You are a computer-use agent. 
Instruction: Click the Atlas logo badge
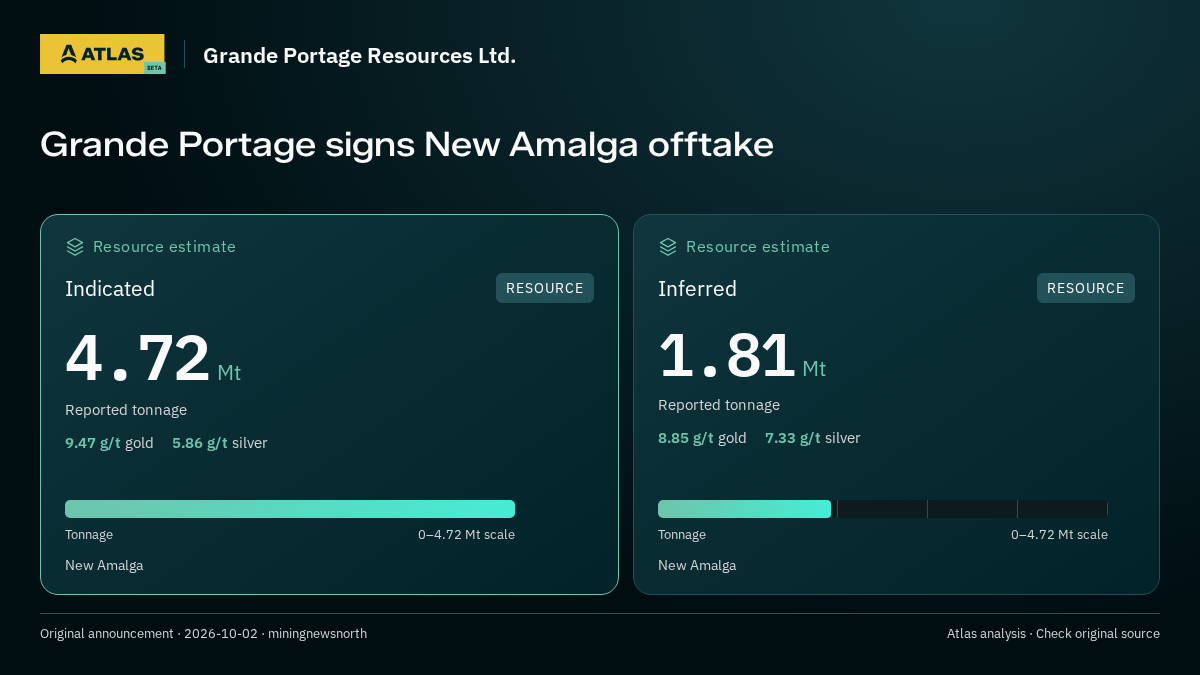(102, 54)
